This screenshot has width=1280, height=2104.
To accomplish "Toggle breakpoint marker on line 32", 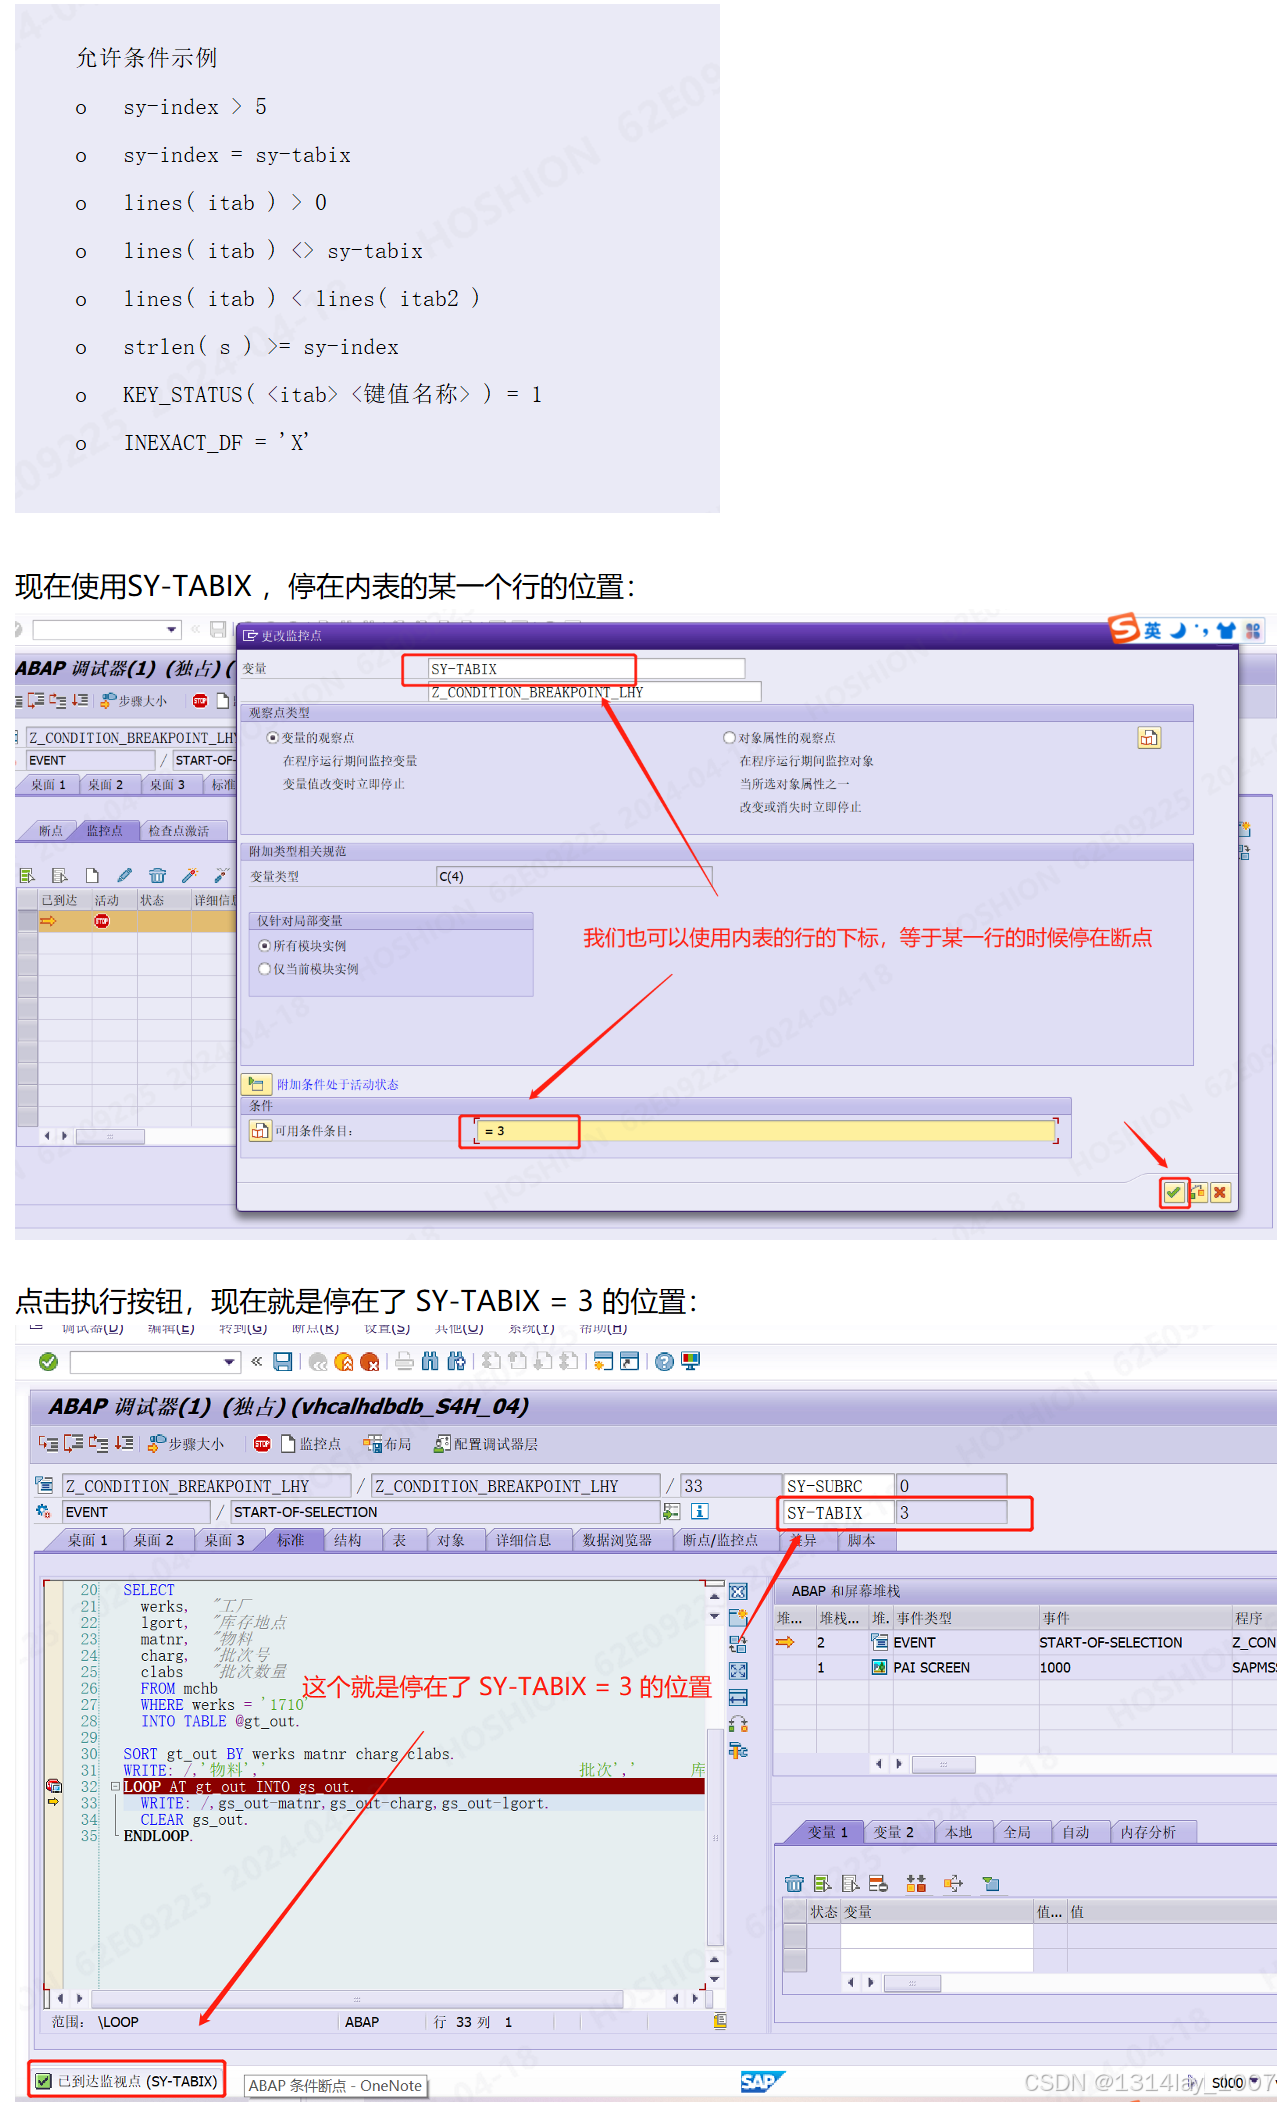I will click(53, 1786).
